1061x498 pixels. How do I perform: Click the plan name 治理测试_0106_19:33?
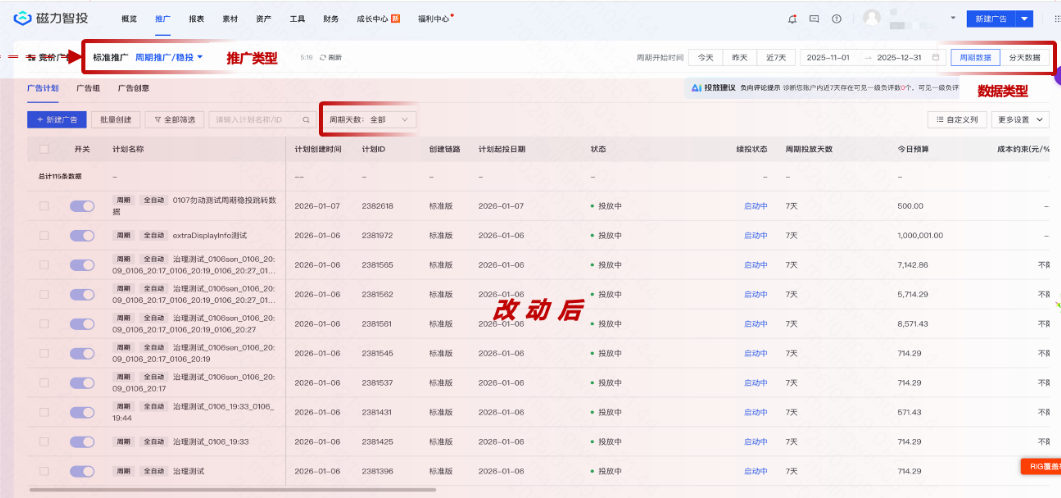(211, 442)
